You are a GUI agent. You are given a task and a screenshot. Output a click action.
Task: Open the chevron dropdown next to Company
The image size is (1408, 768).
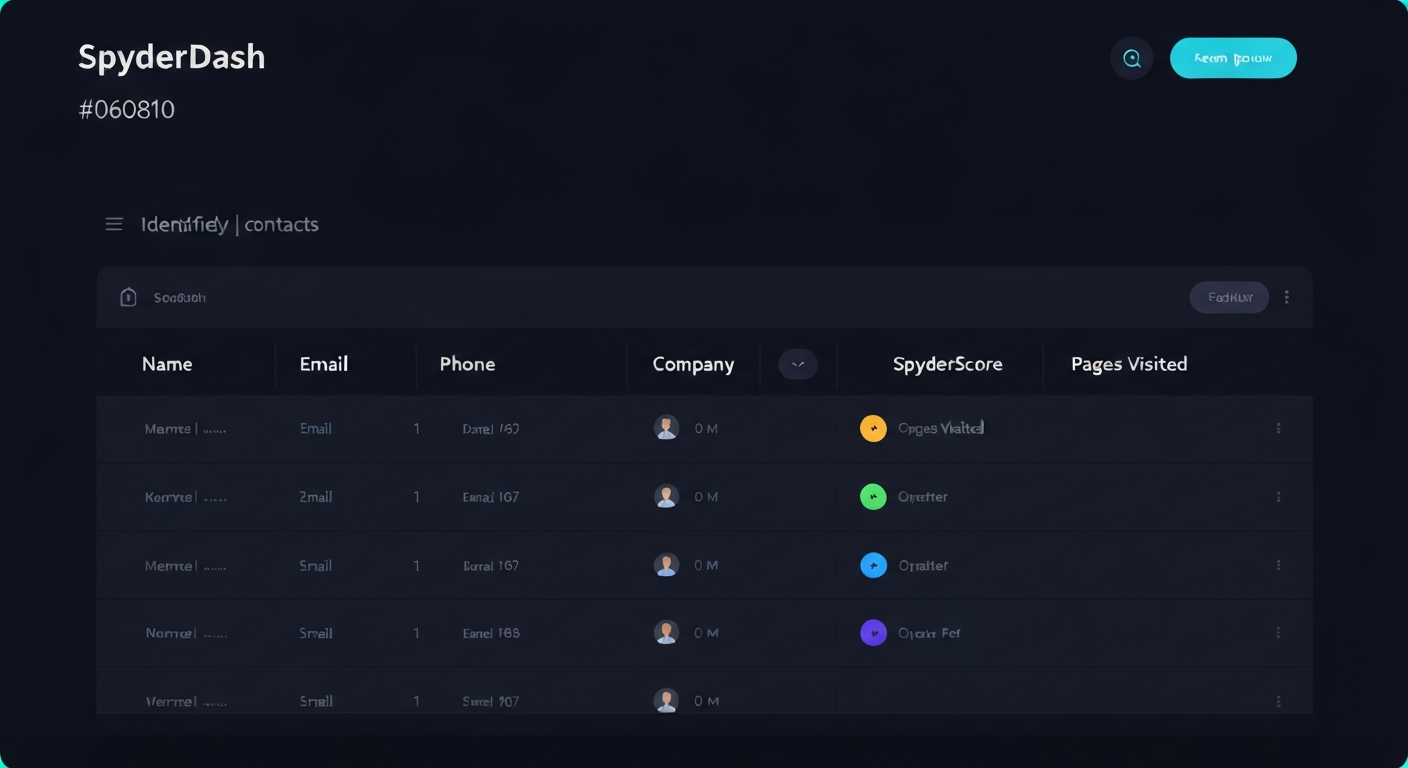(798, 364)
